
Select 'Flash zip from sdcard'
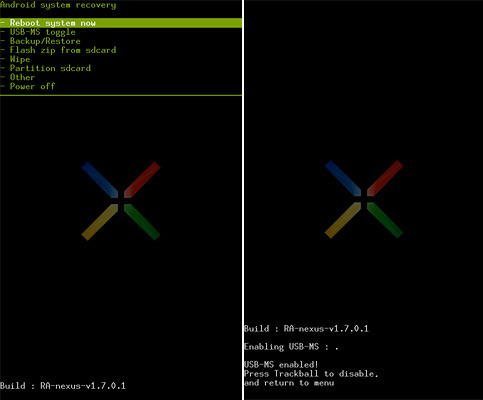58,50
